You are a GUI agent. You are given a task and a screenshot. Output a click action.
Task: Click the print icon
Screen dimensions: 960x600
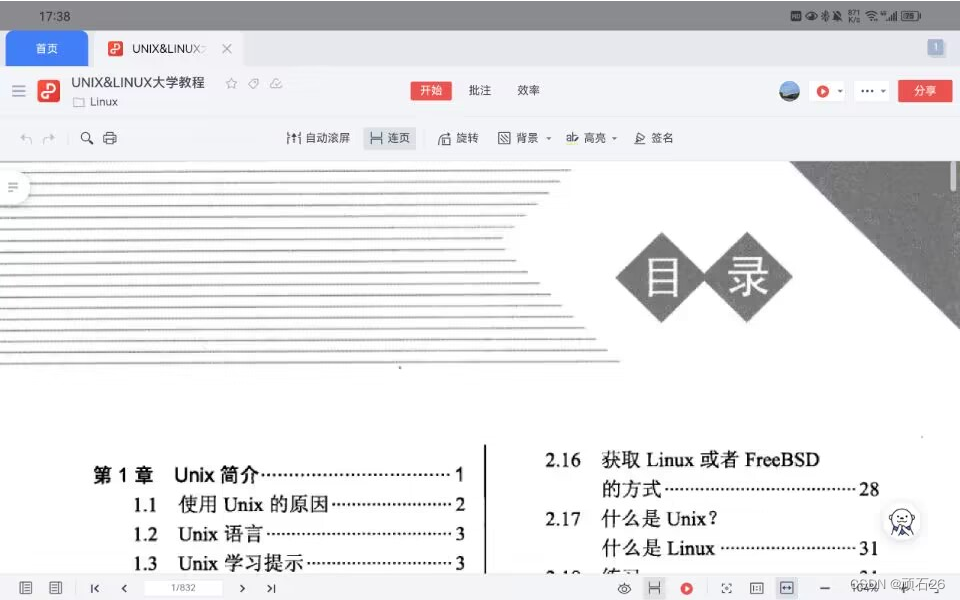coord(110,138)
